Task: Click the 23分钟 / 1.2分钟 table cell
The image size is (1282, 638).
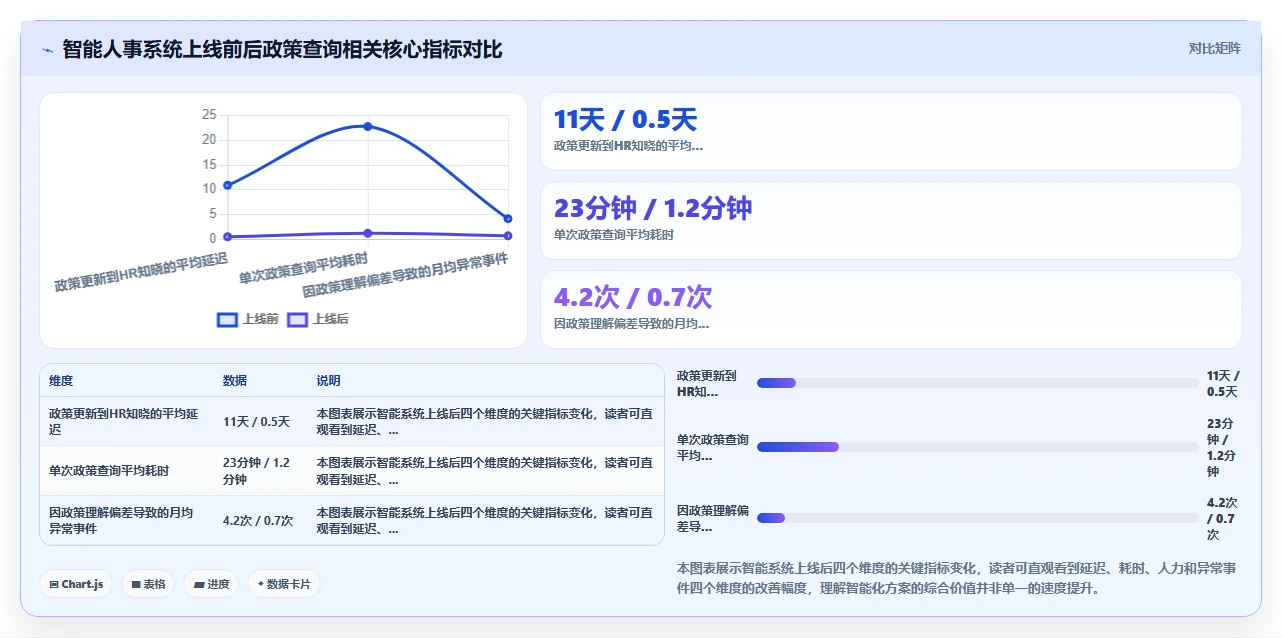Action: [261, 471]
